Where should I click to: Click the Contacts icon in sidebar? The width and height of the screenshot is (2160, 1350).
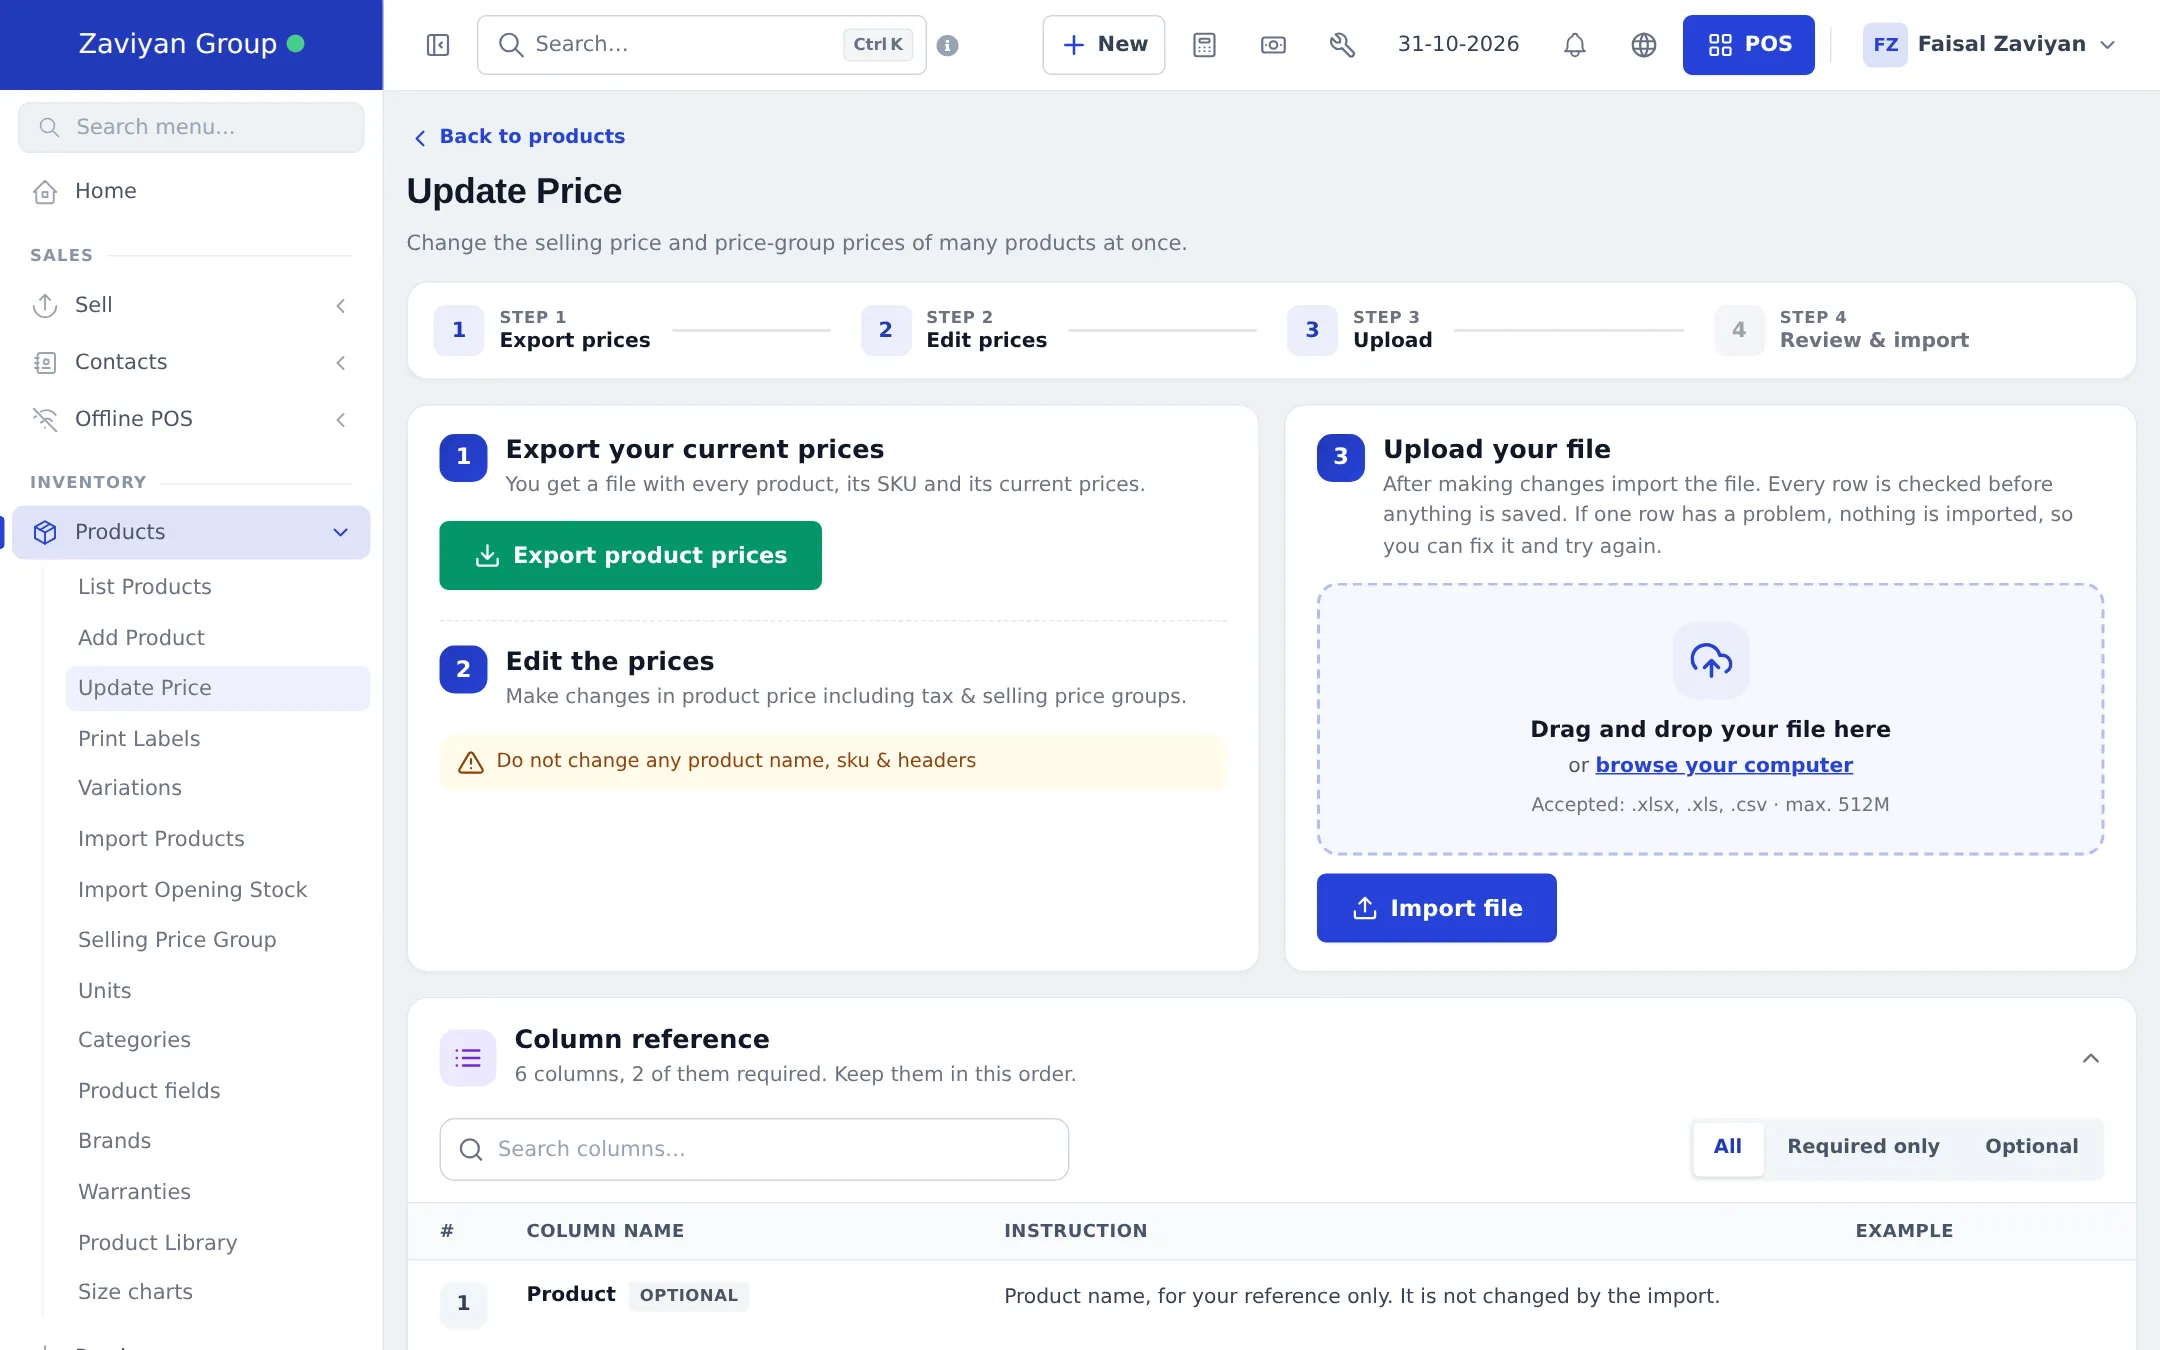(45, 363)
